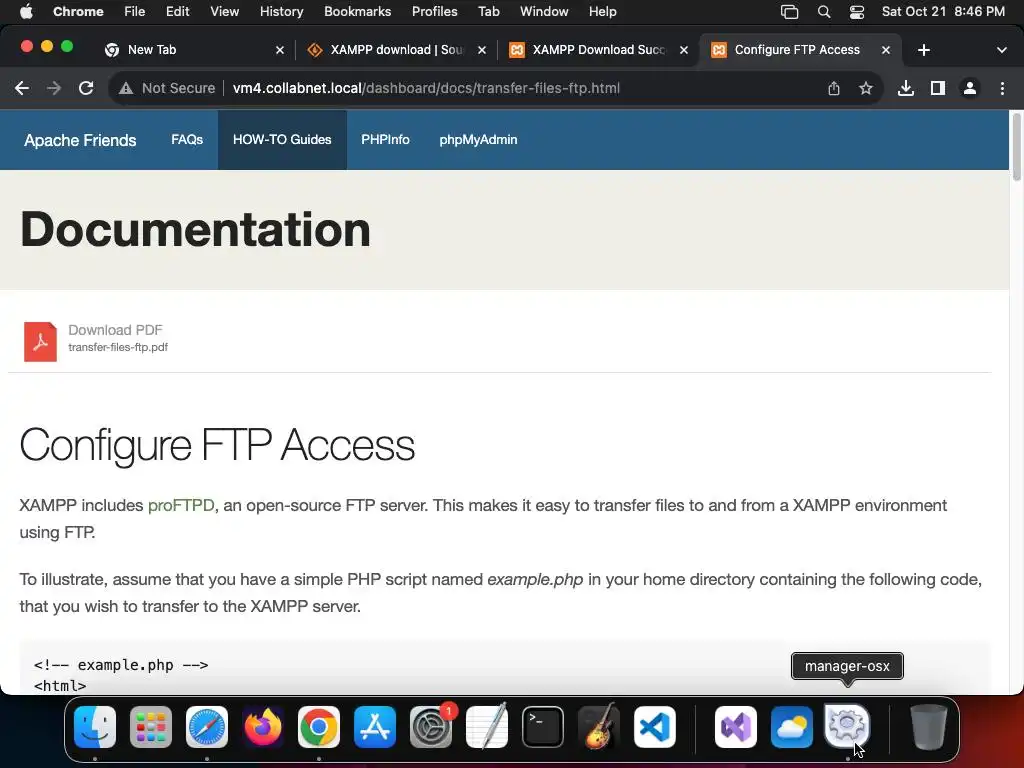Close the Configure FTP Access tab

pyautogui.click(x=886, y=50)
